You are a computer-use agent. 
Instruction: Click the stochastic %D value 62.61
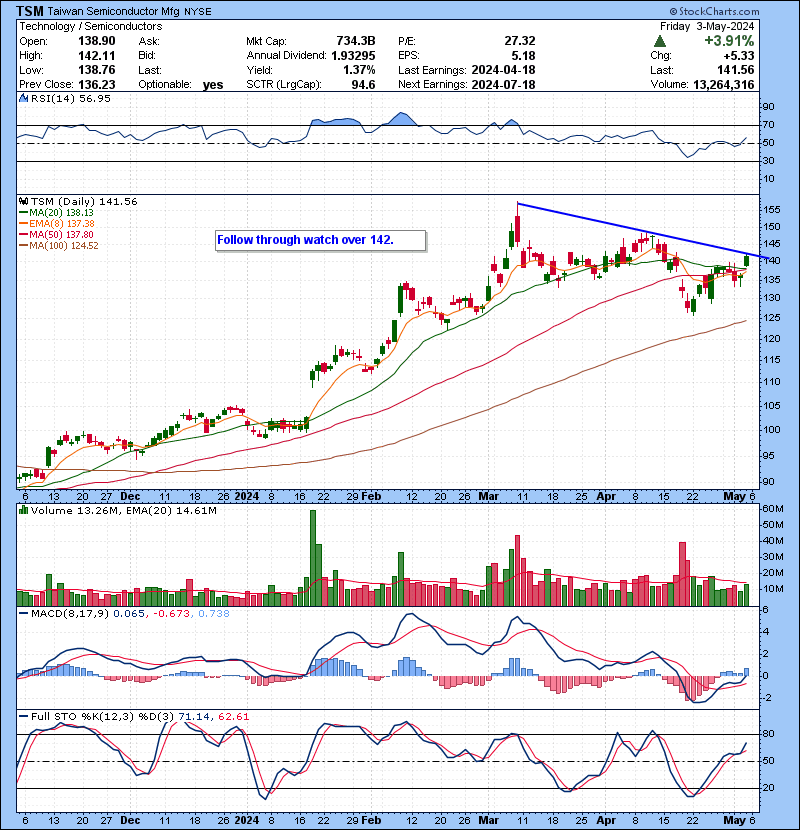(233, 717)
